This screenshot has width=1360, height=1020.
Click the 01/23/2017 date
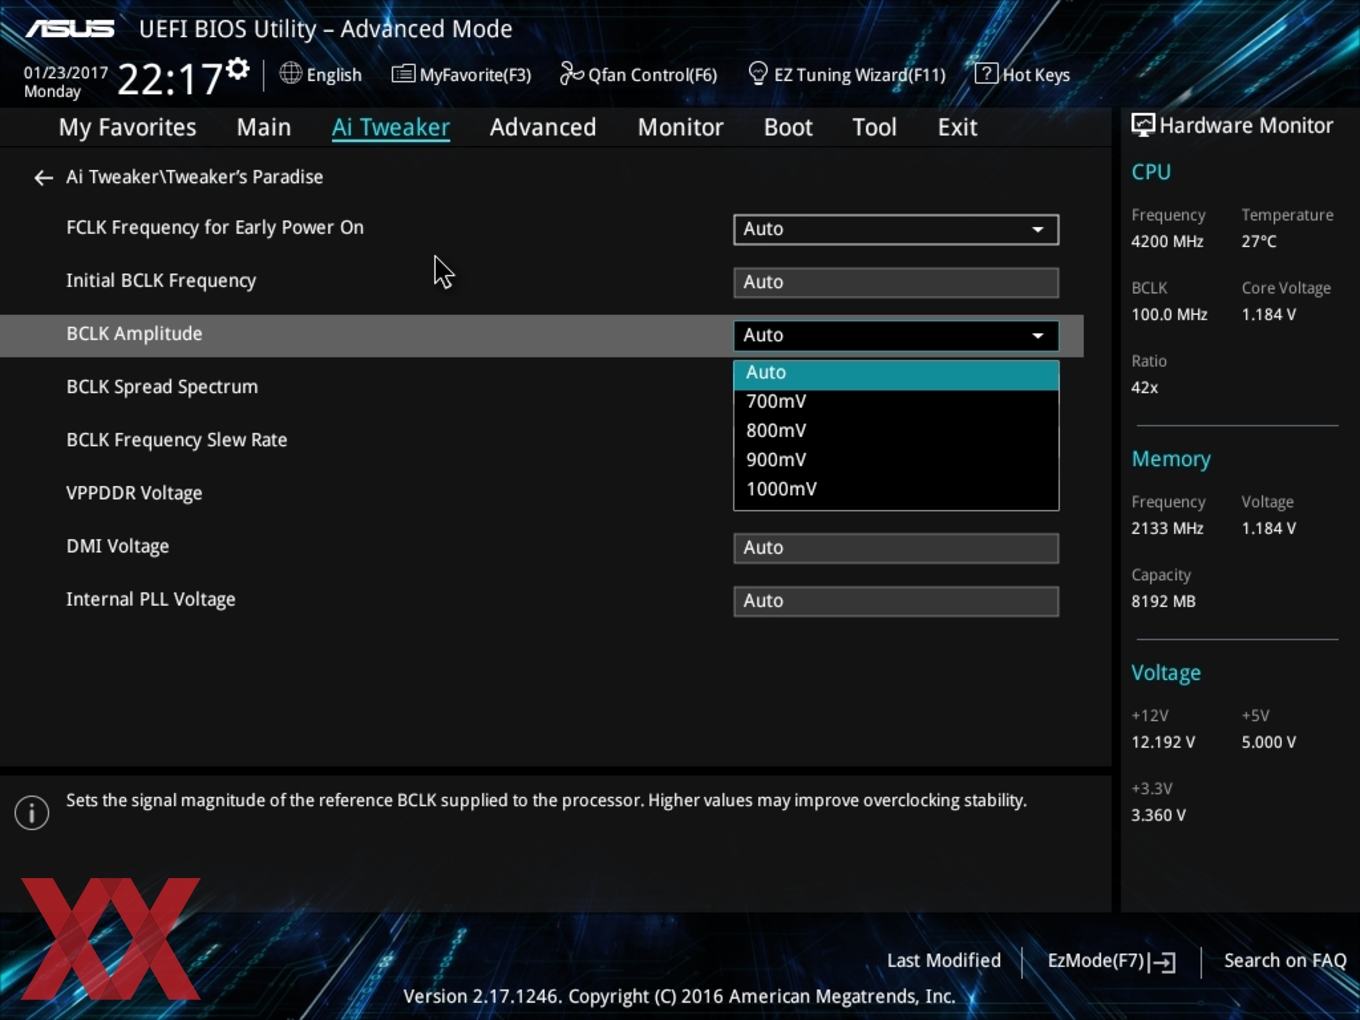(x=66, y=73)
